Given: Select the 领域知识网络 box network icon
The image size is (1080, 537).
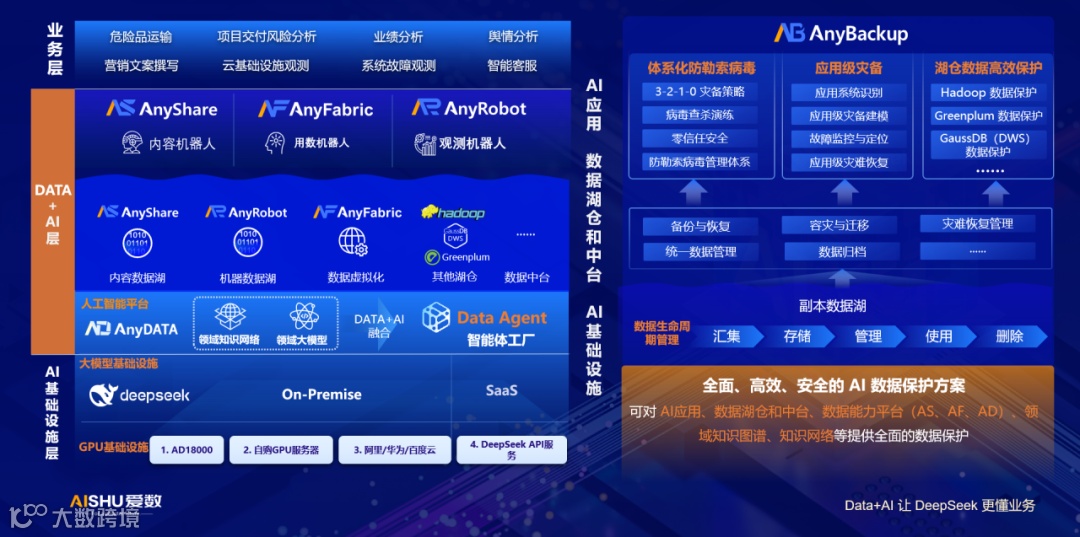Looking at the screenshot, I should (230, 316).
